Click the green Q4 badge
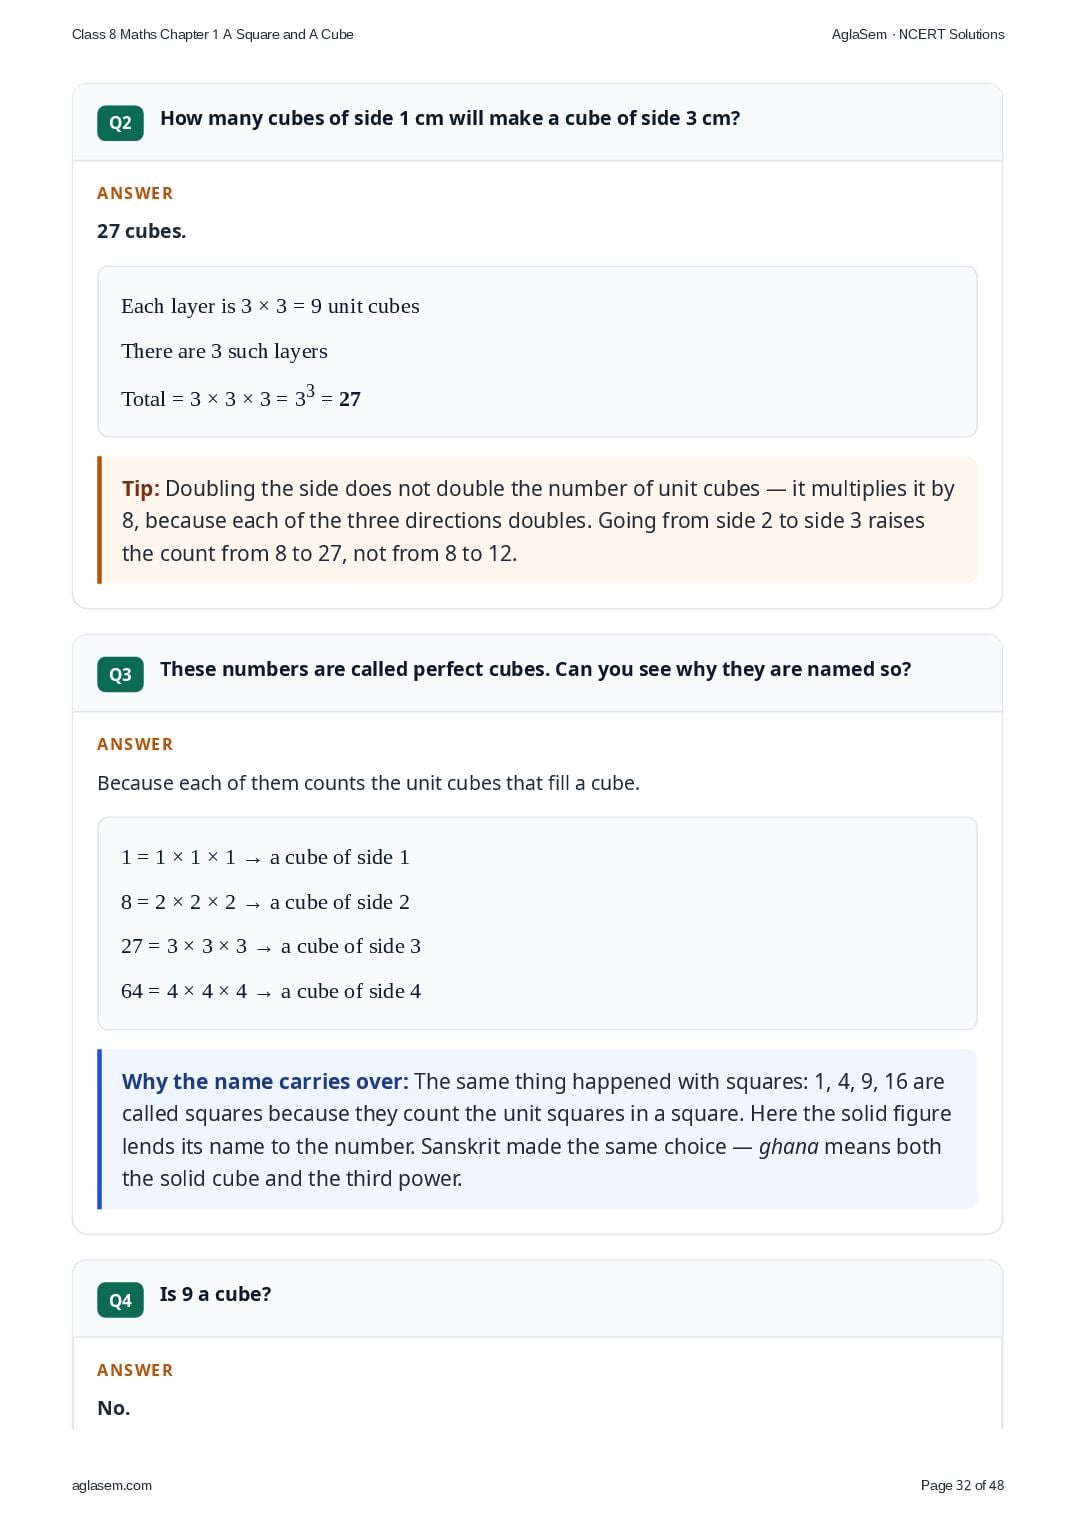Image resolution: width=1076 pixels, height=1522 pixels. (120, 1300)
